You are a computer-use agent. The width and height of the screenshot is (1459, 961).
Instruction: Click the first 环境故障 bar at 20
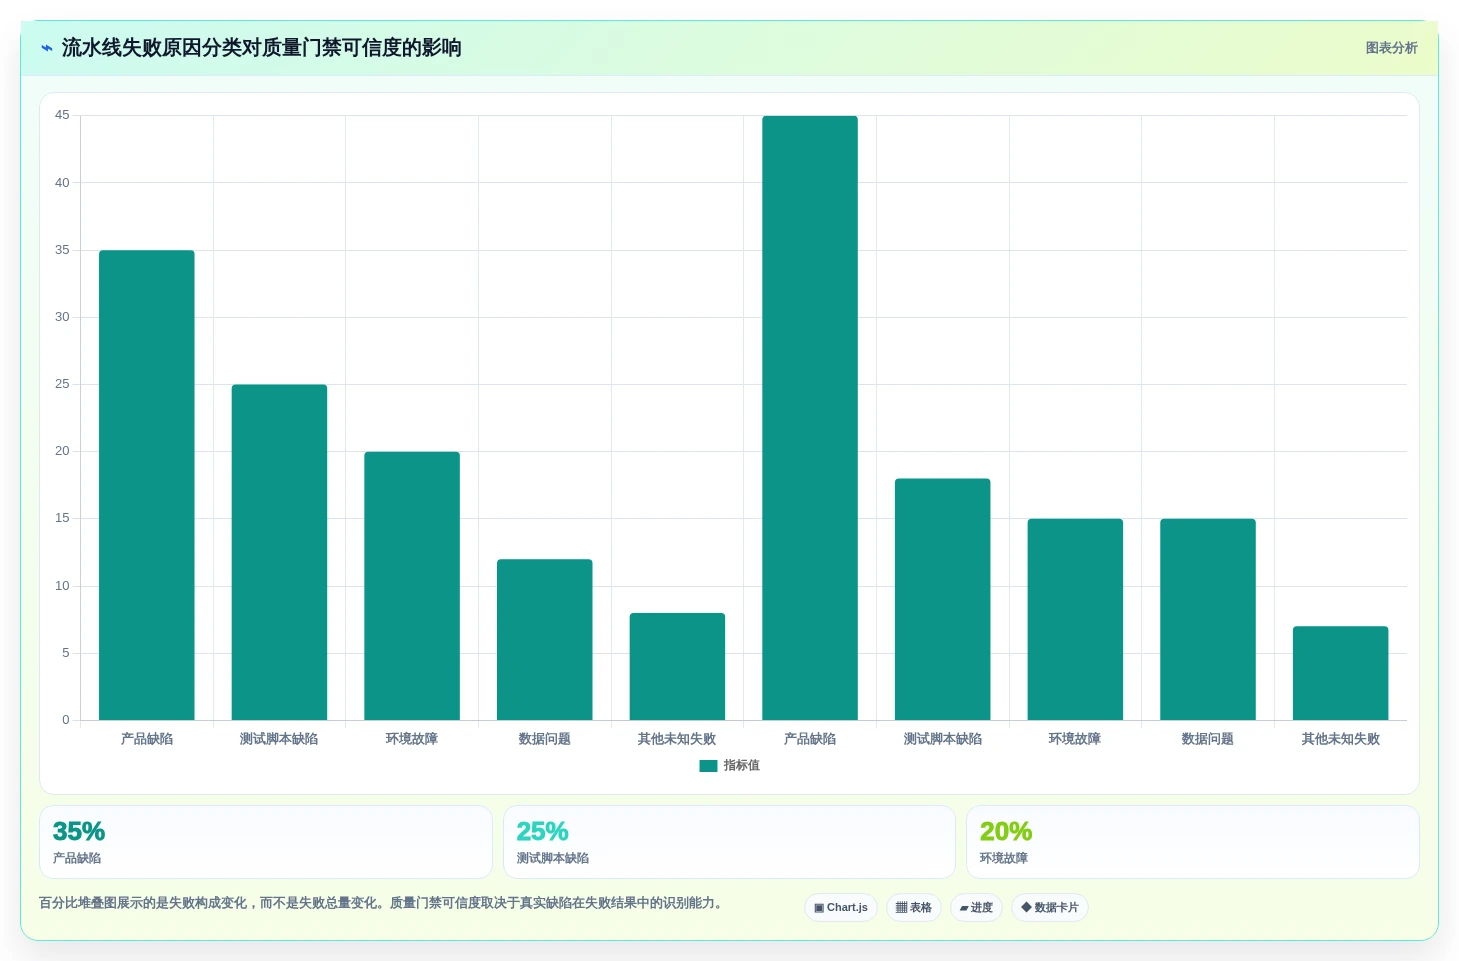(412, 586)
